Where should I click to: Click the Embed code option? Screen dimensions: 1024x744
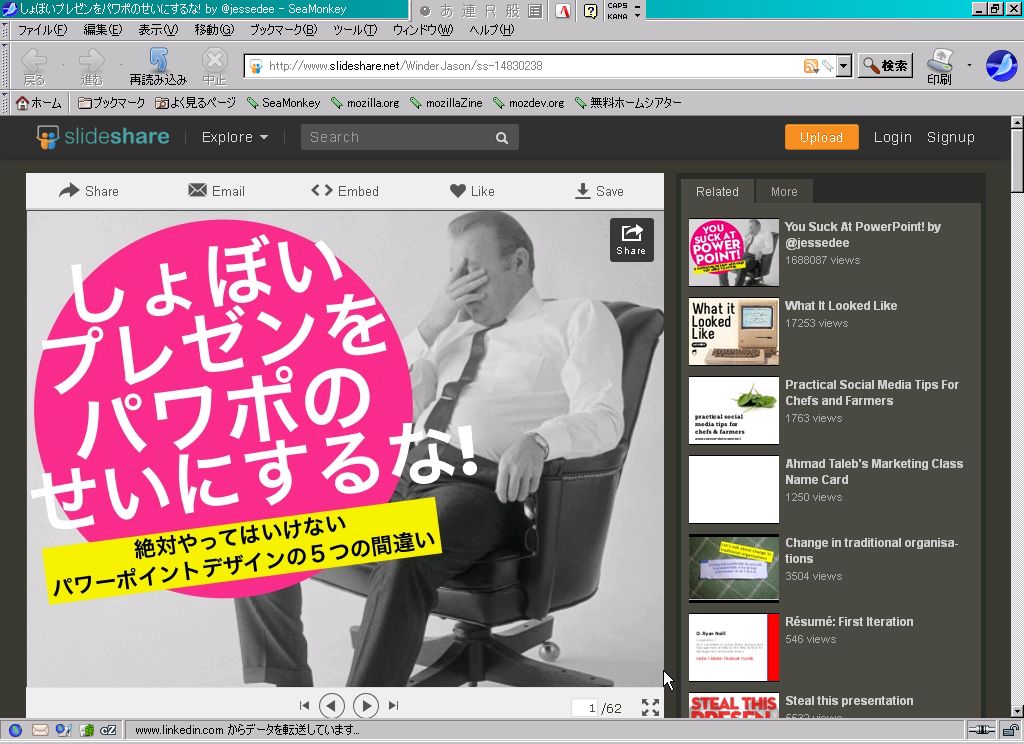tap(345, 191)
